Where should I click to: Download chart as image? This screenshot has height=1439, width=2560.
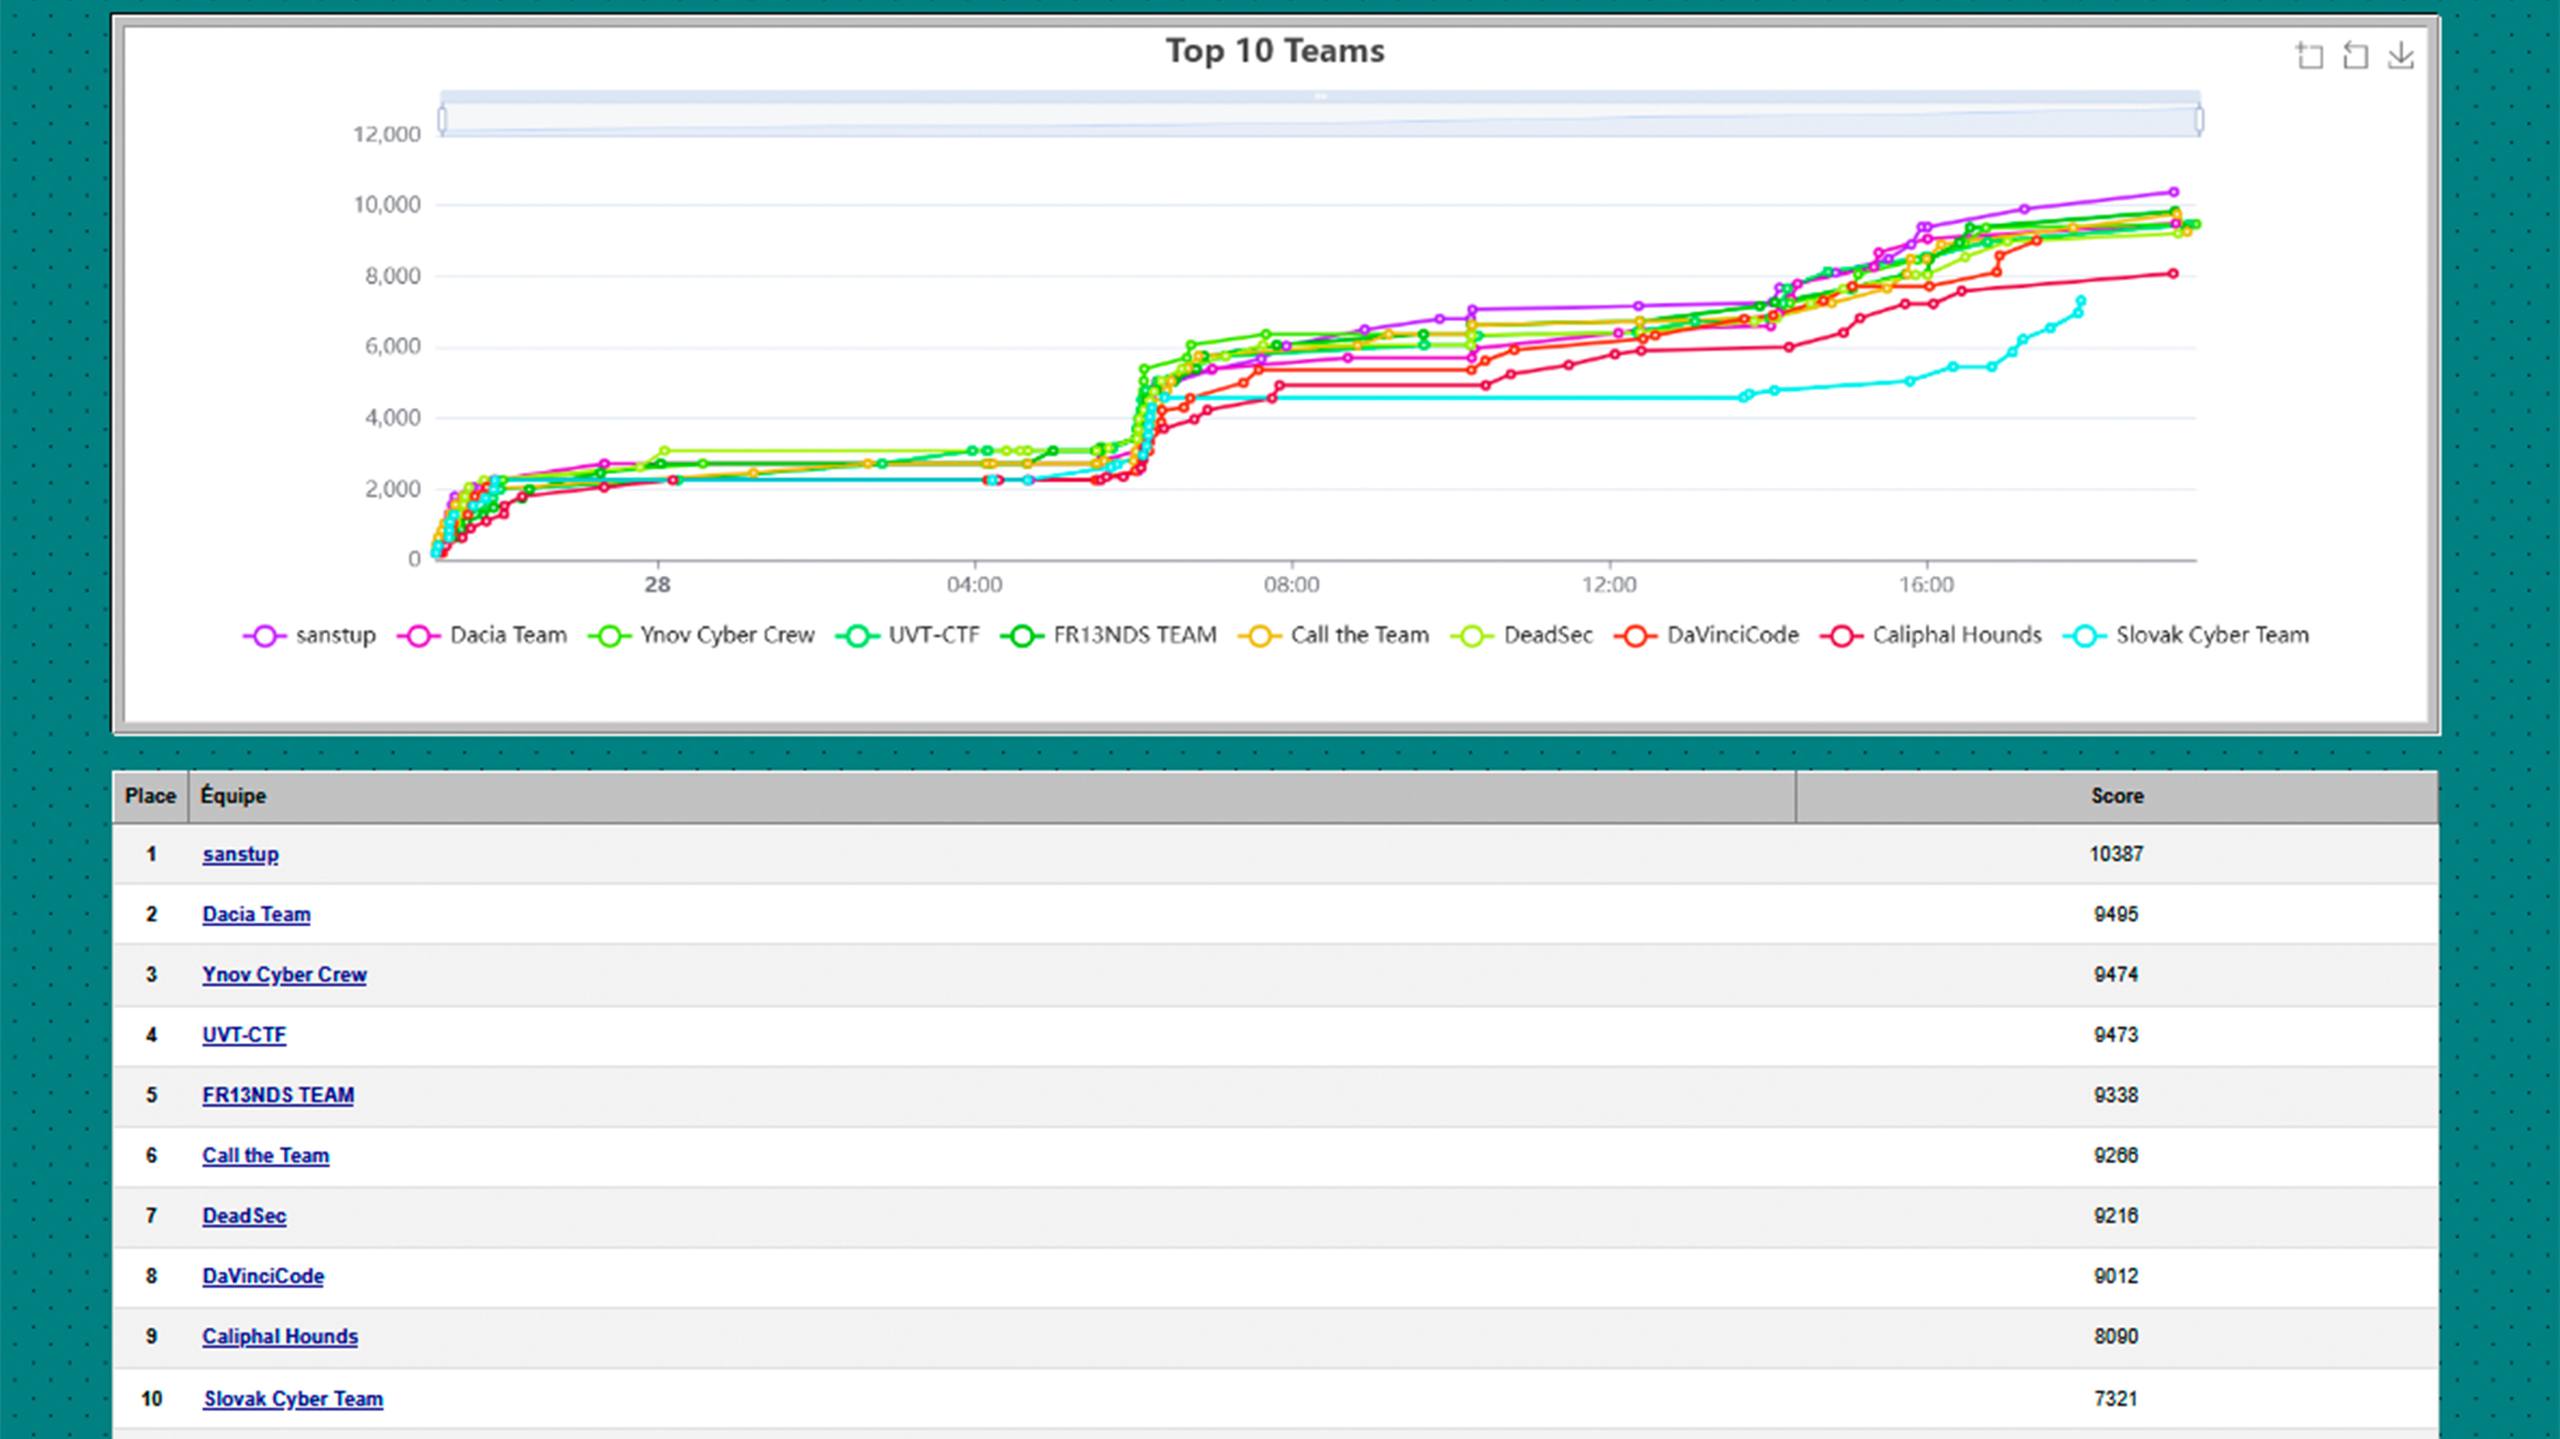pyautogui.click(x=2400, y=56)
